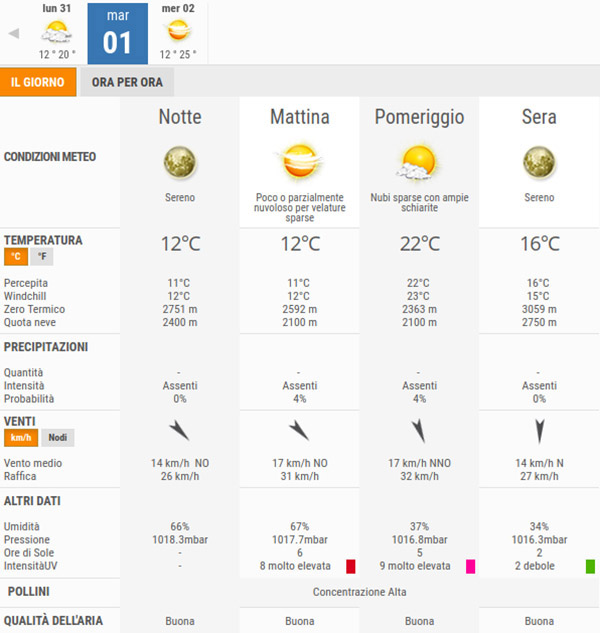Click the 22°C Pomeriggio temperature

pyautogui.click(x=420, y=244)
